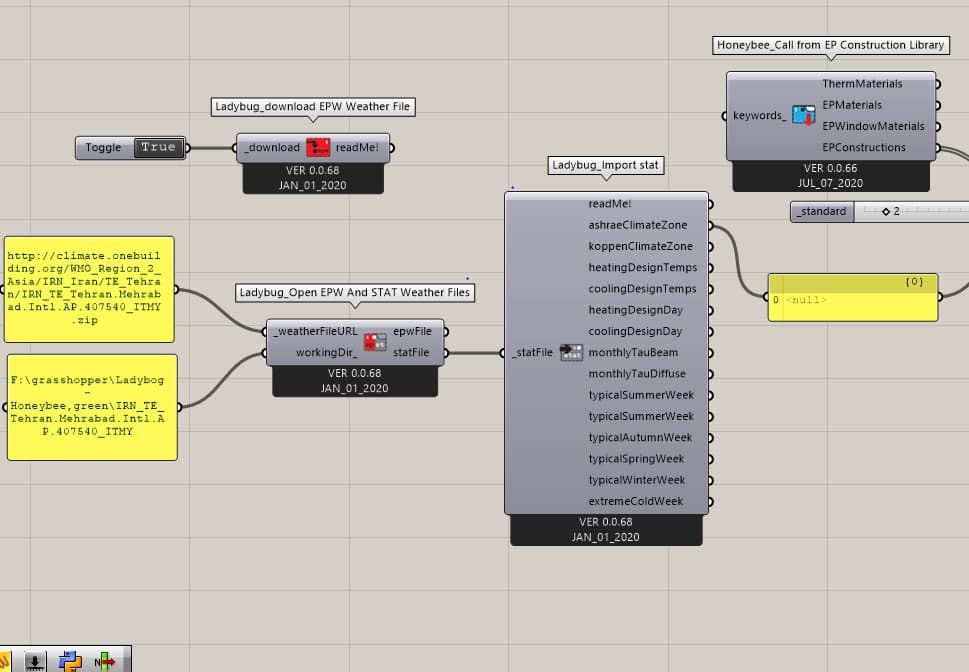Click the "heatingDesignDay" output text
Screen dimensions: 969x672
[x=635, y=310]
